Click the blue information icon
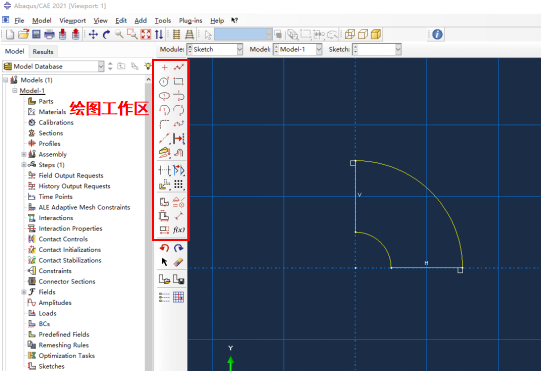 (437, 34)
